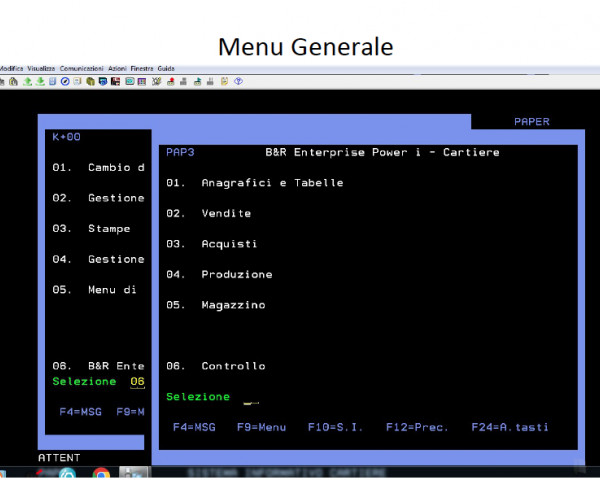Click the Menu Generale heading
This screenshot has width=600, height=480.
[306, 47]
